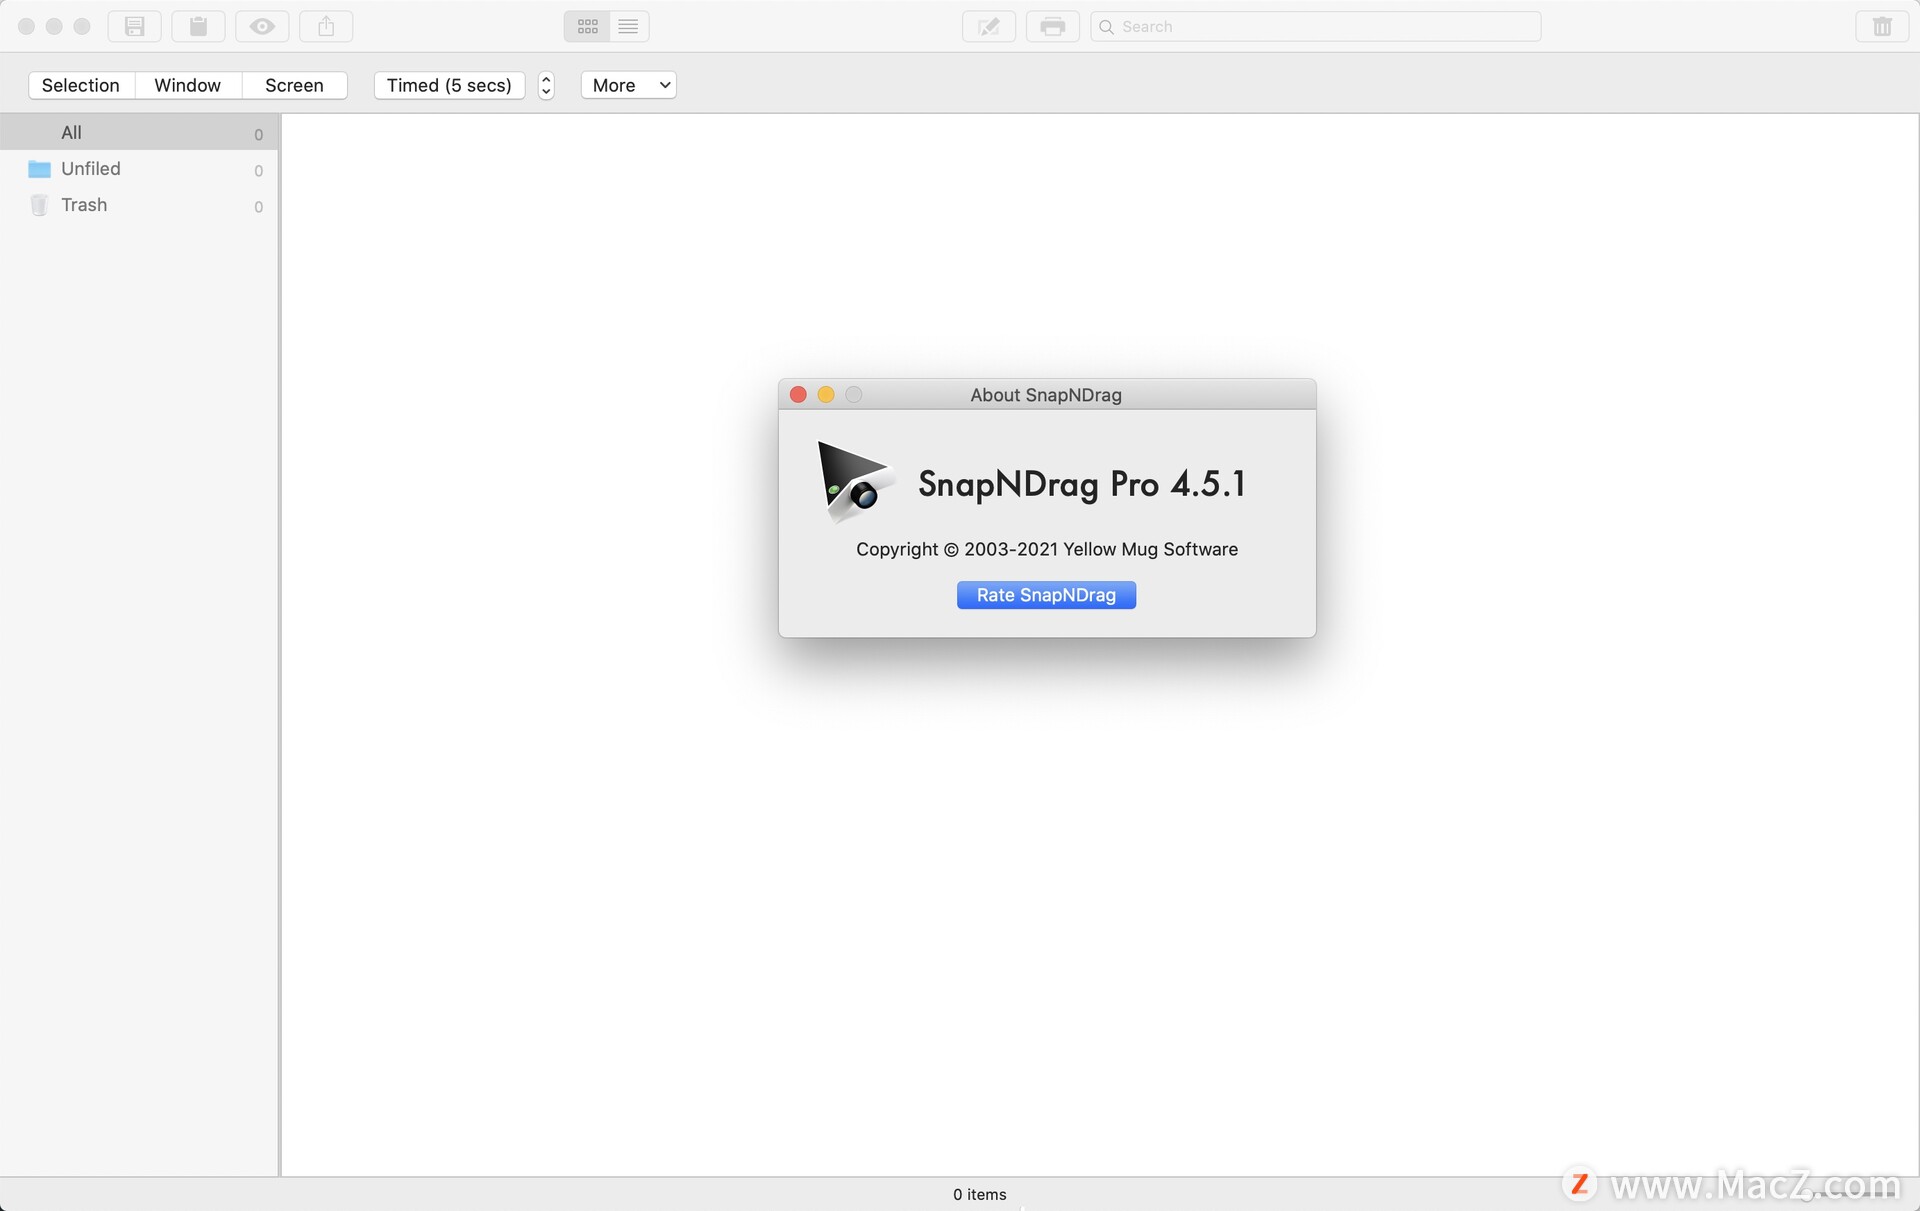Select the All sidebar item

(x=139, y=132)
